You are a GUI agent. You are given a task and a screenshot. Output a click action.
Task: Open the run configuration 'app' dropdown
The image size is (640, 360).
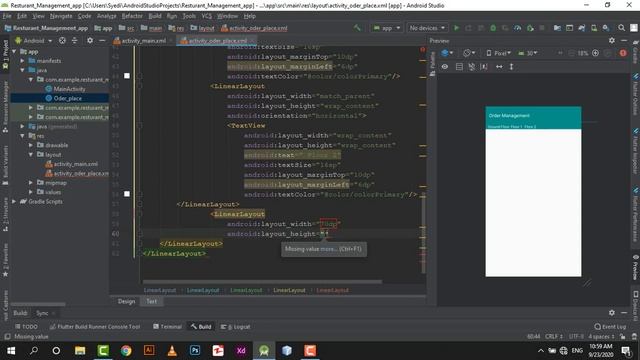tap(387, 28)
